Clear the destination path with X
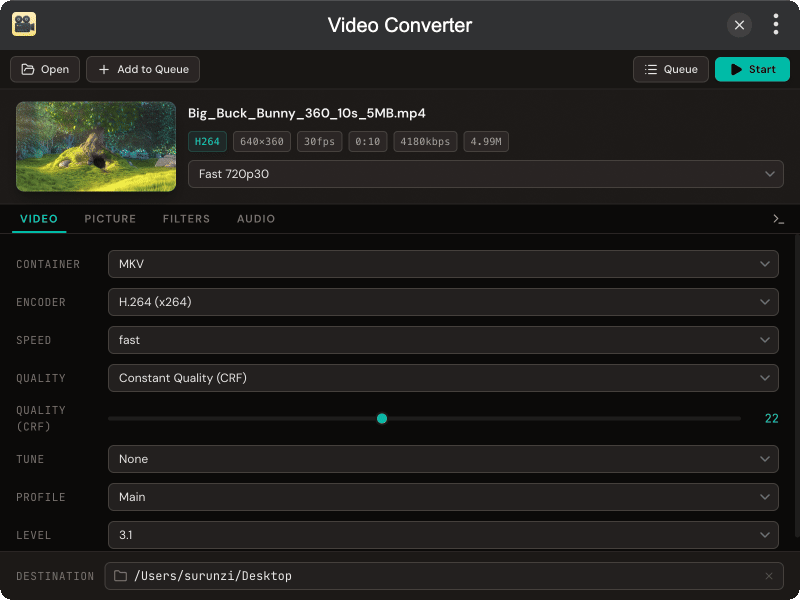Screen dimensions: 800x600 769,576
